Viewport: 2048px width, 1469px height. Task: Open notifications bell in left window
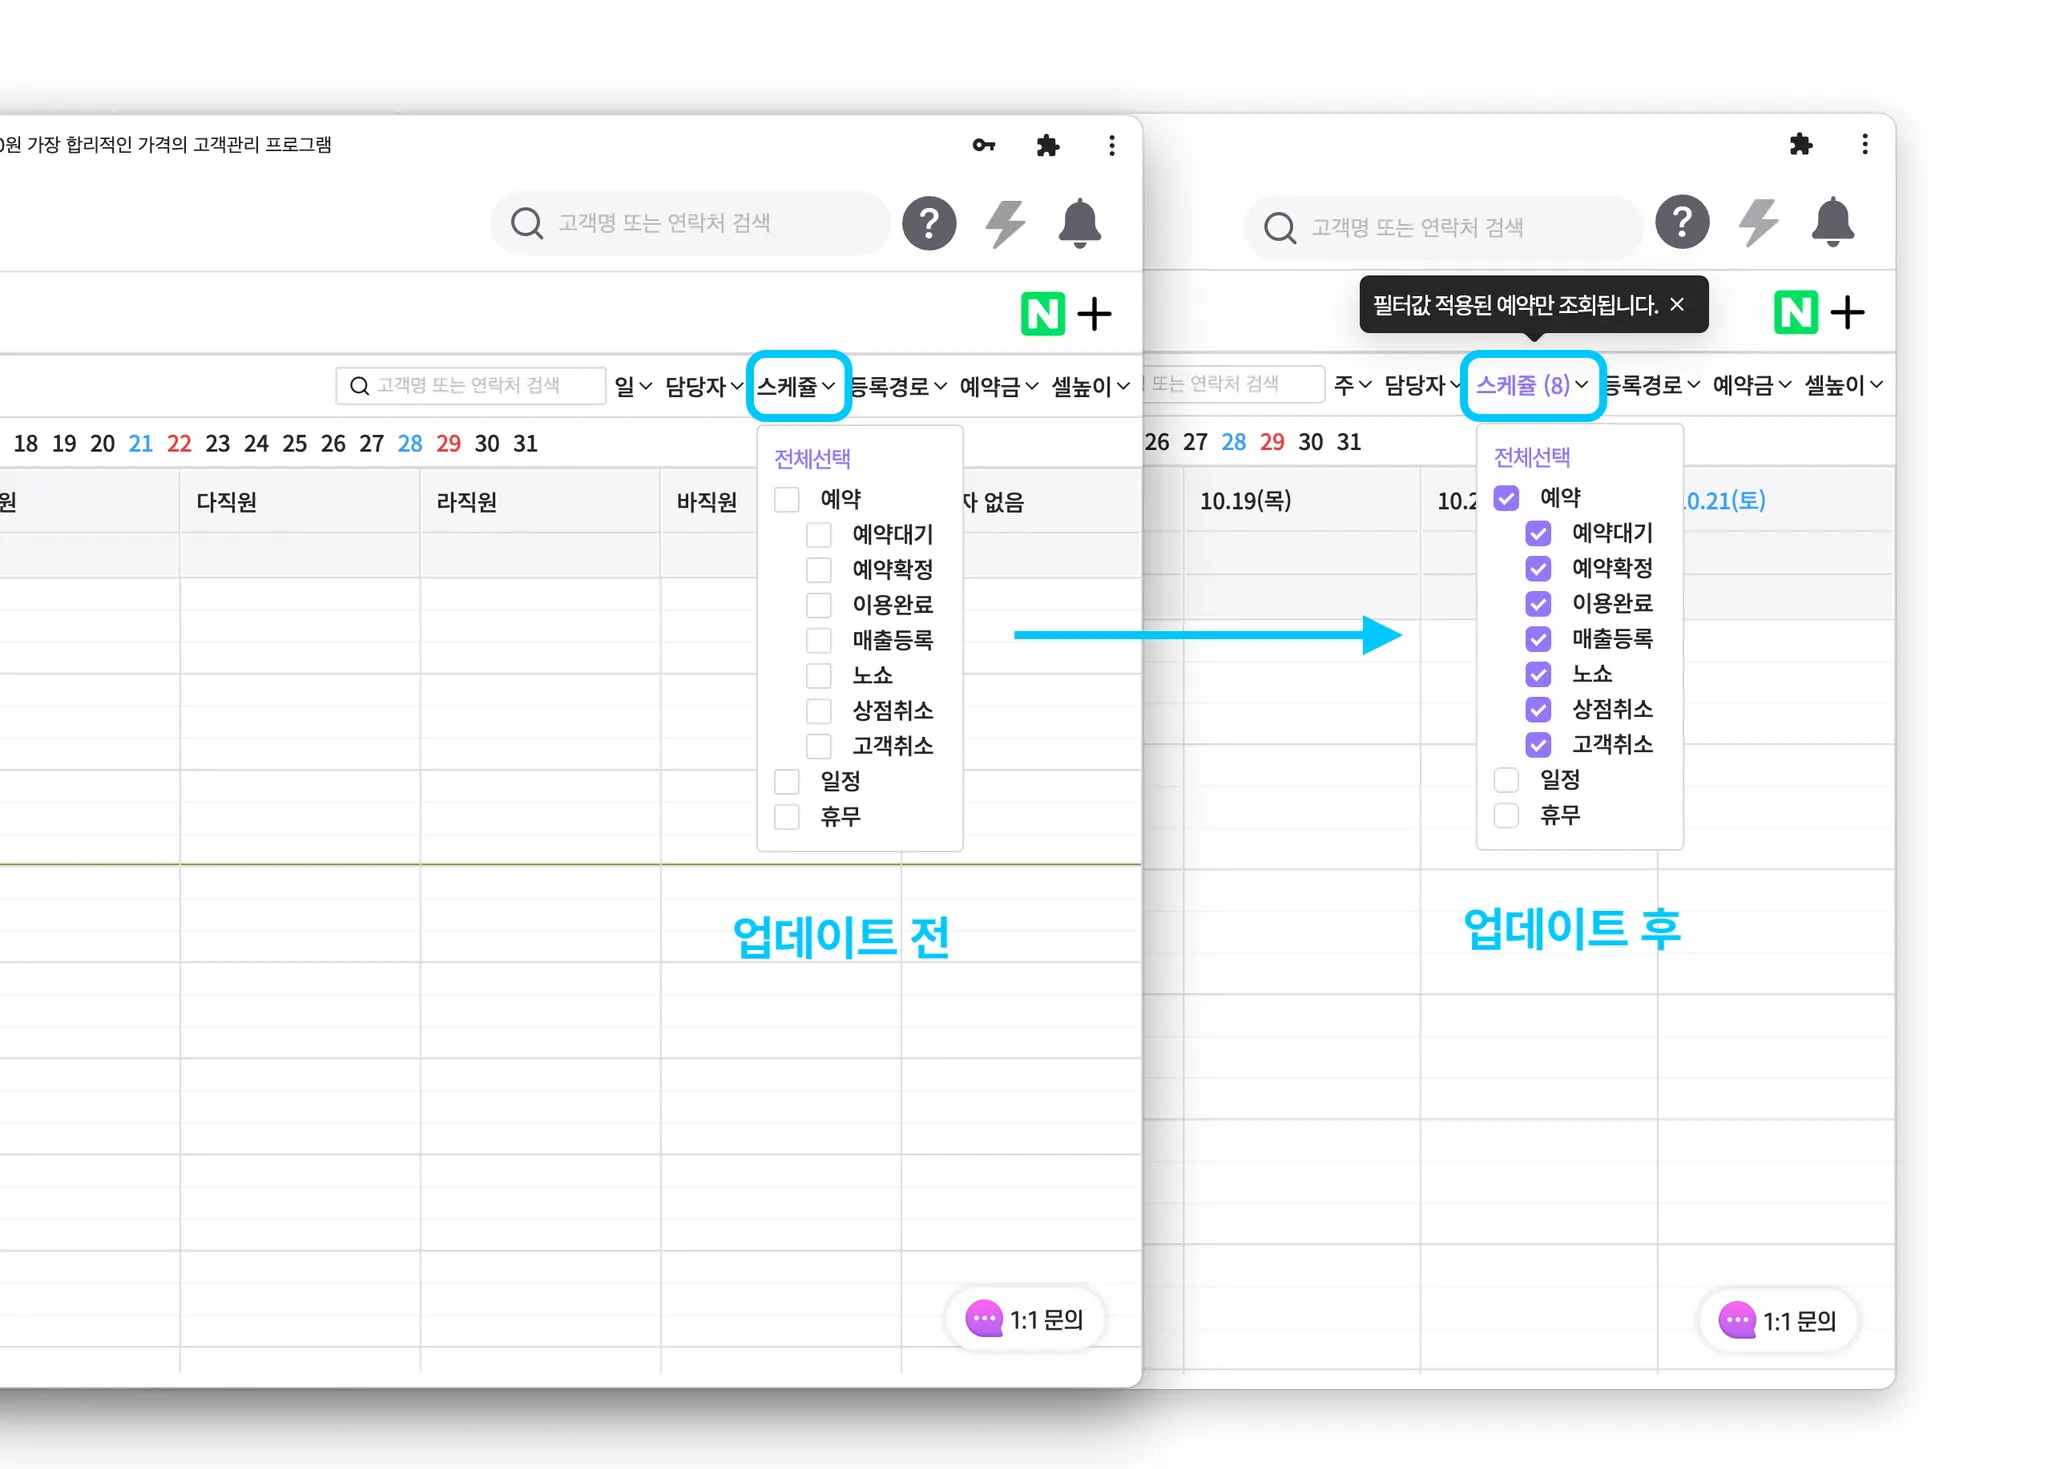click(x=1079, y=223)
